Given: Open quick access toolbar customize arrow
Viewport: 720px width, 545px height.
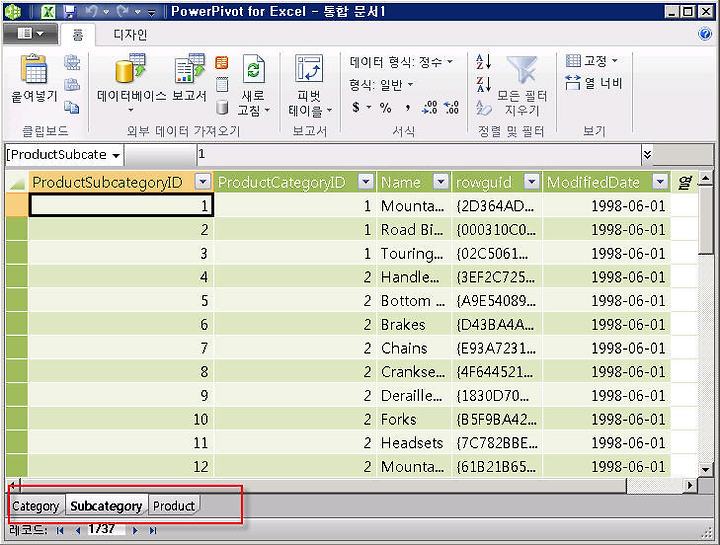Looking at the screenshot, I should pos(151,11).
